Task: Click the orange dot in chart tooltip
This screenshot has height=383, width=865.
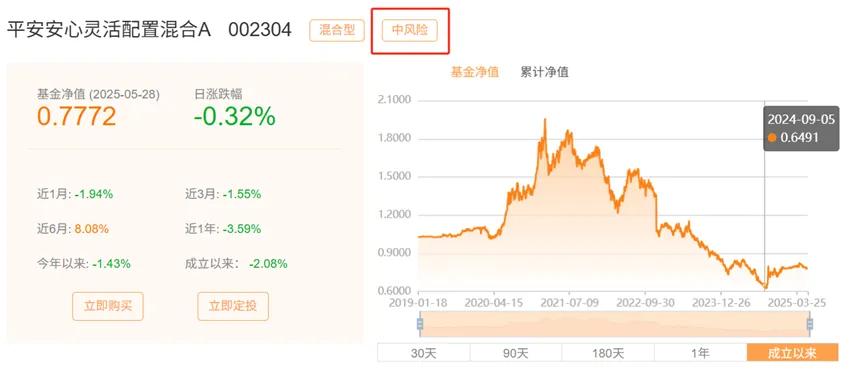Action: tap(772, 137)
